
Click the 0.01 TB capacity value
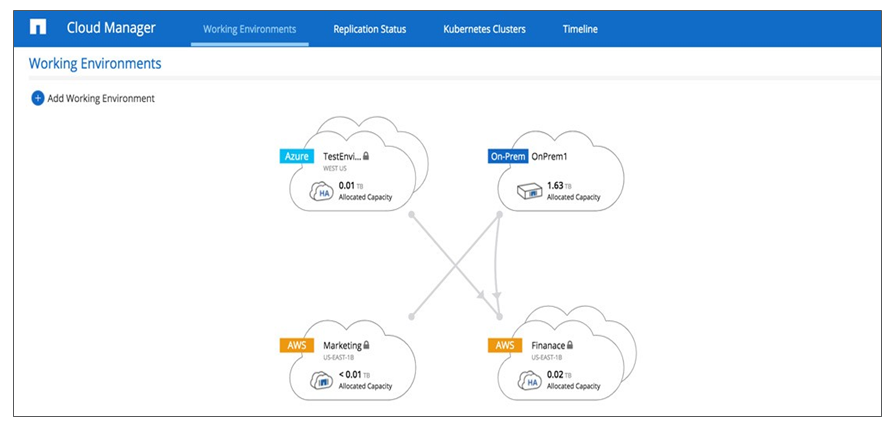[350, 186]
